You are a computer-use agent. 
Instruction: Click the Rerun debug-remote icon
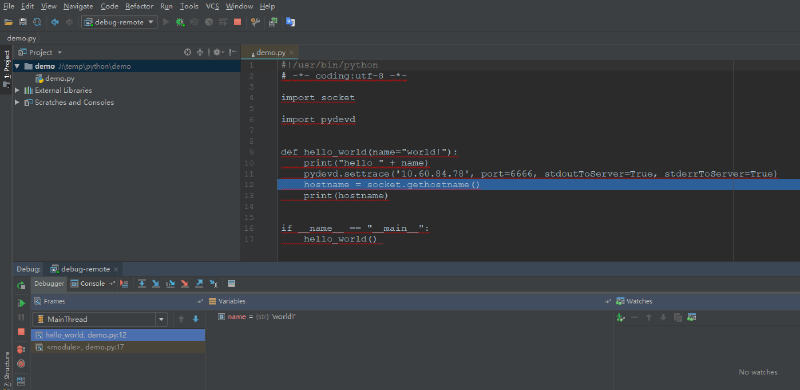pos(21,285)
